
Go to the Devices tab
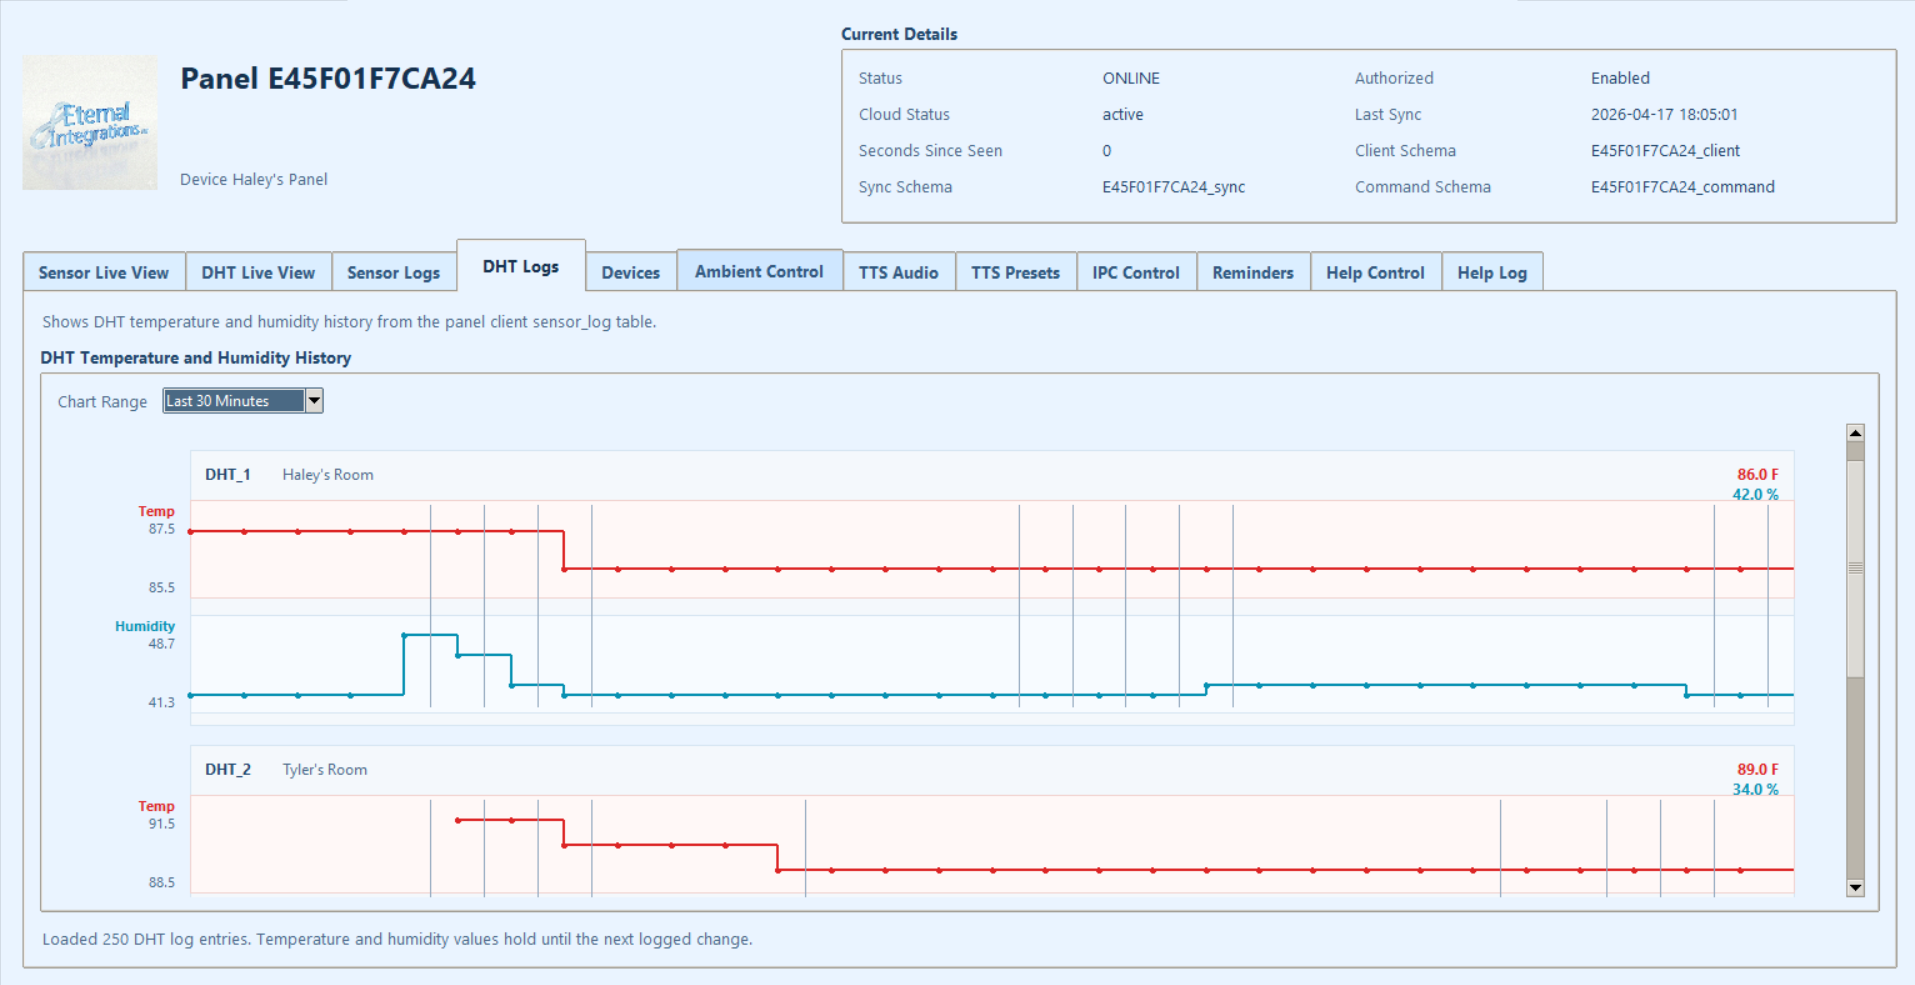pos(631,272)
